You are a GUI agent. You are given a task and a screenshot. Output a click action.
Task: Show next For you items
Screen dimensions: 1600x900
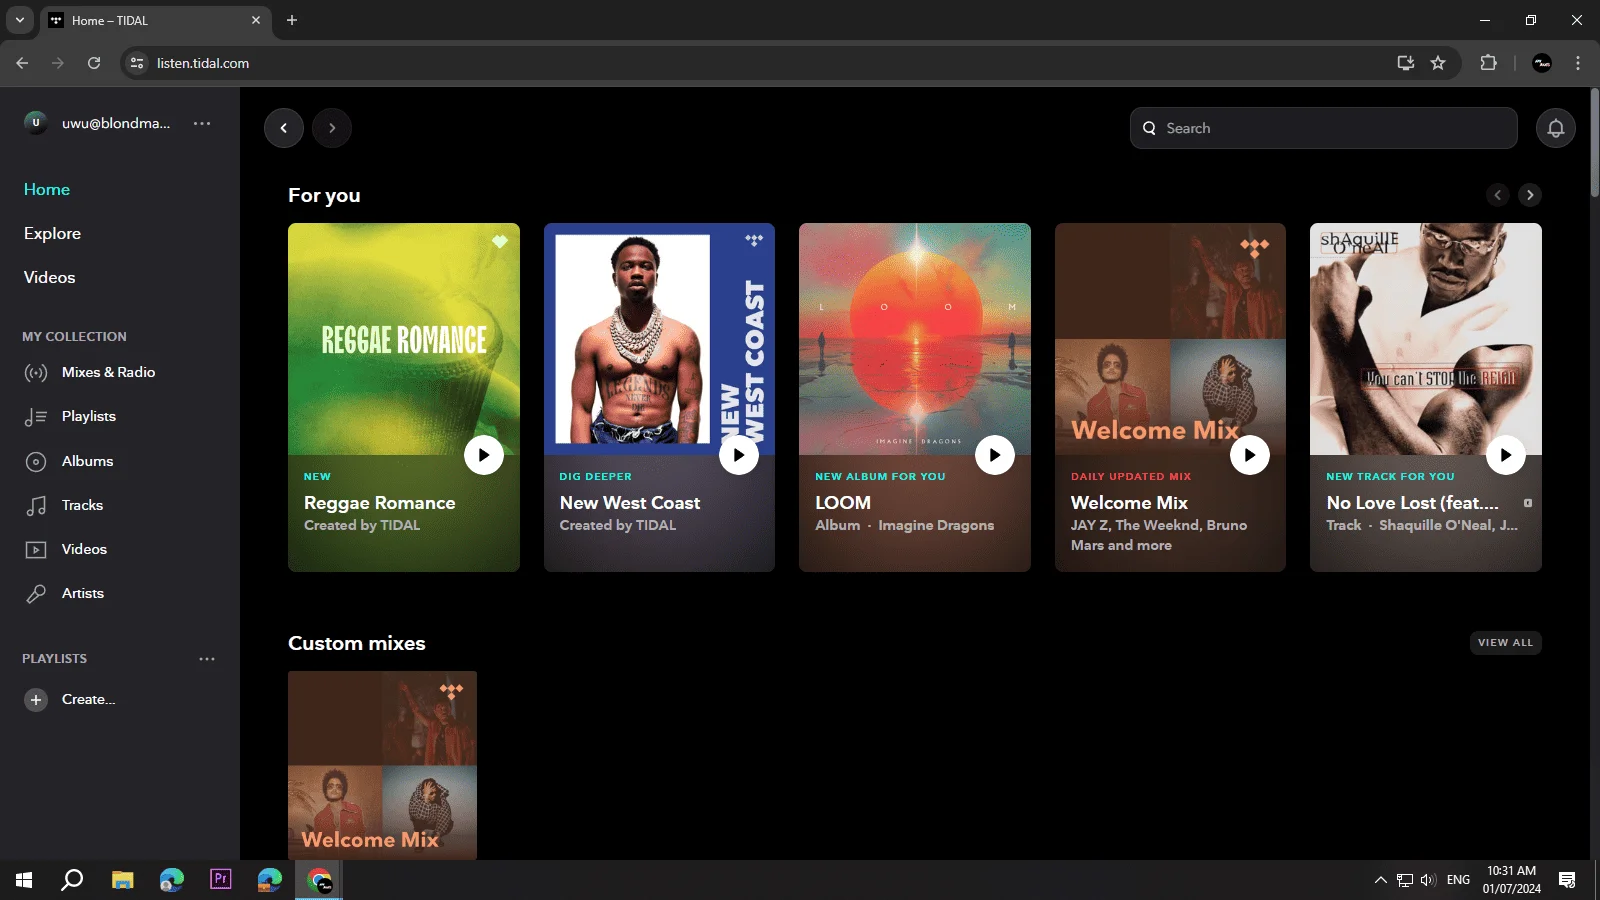(x=1530, y=195)
